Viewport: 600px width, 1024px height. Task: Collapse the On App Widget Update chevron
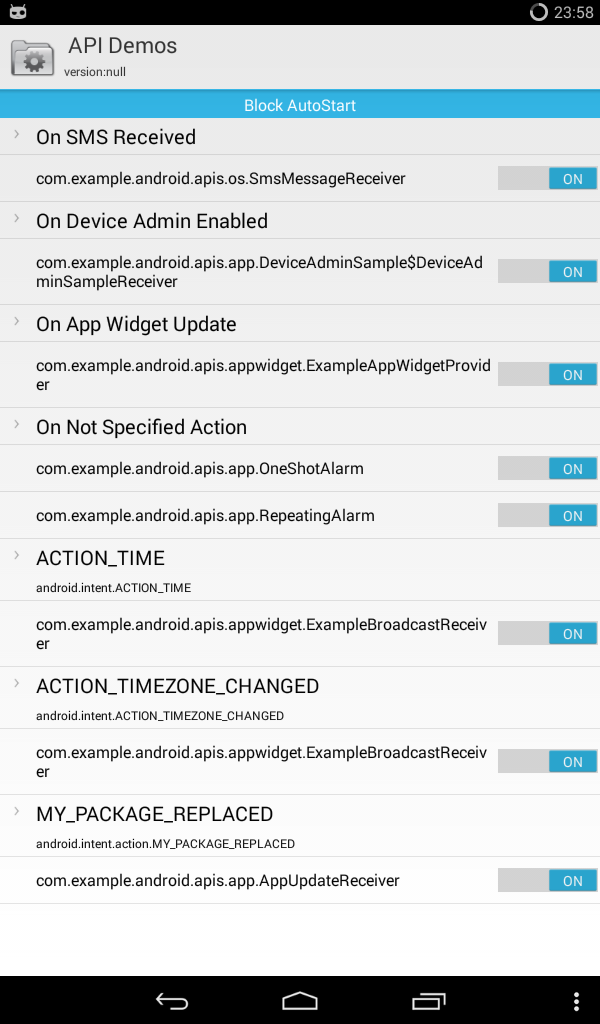click(17, 322)
